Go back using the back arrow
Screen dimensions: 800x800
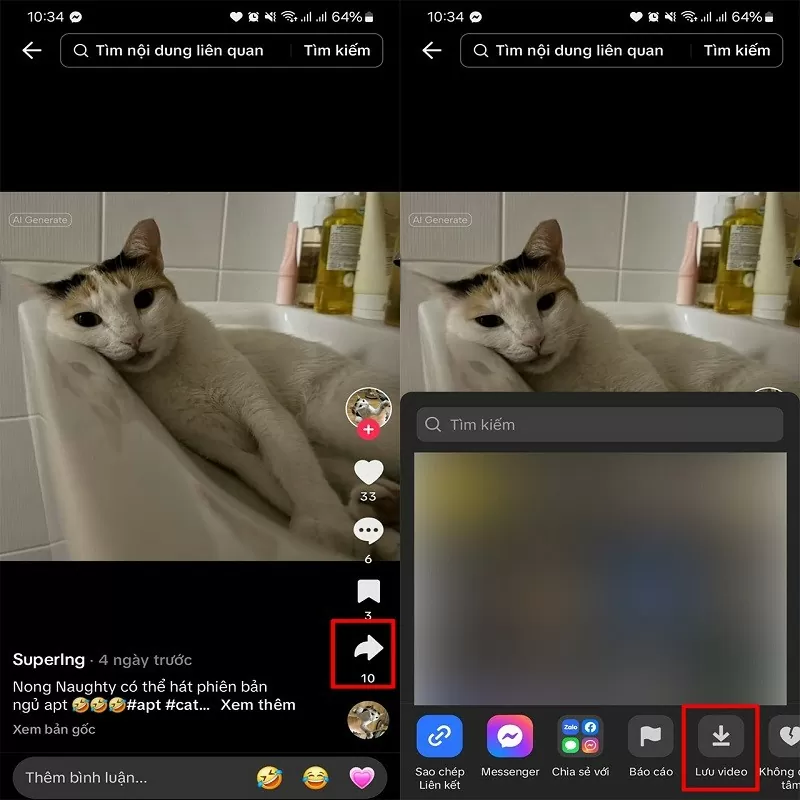click(30, 50)
